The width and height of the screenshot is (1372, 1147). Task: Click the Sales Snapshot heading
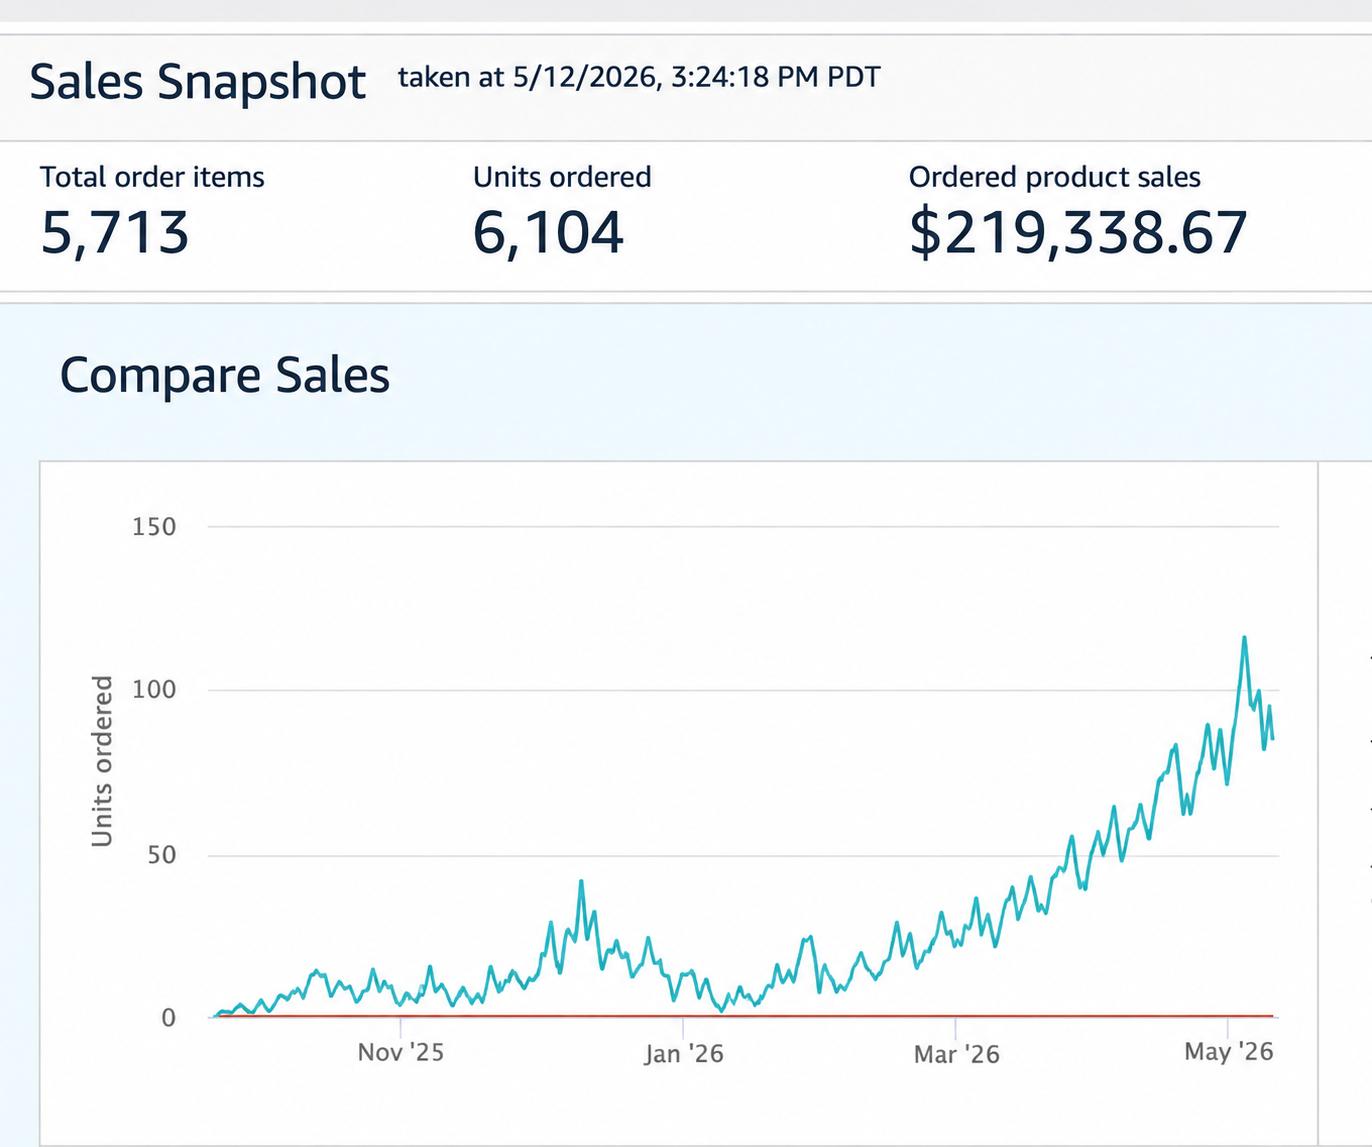(198, 82)
